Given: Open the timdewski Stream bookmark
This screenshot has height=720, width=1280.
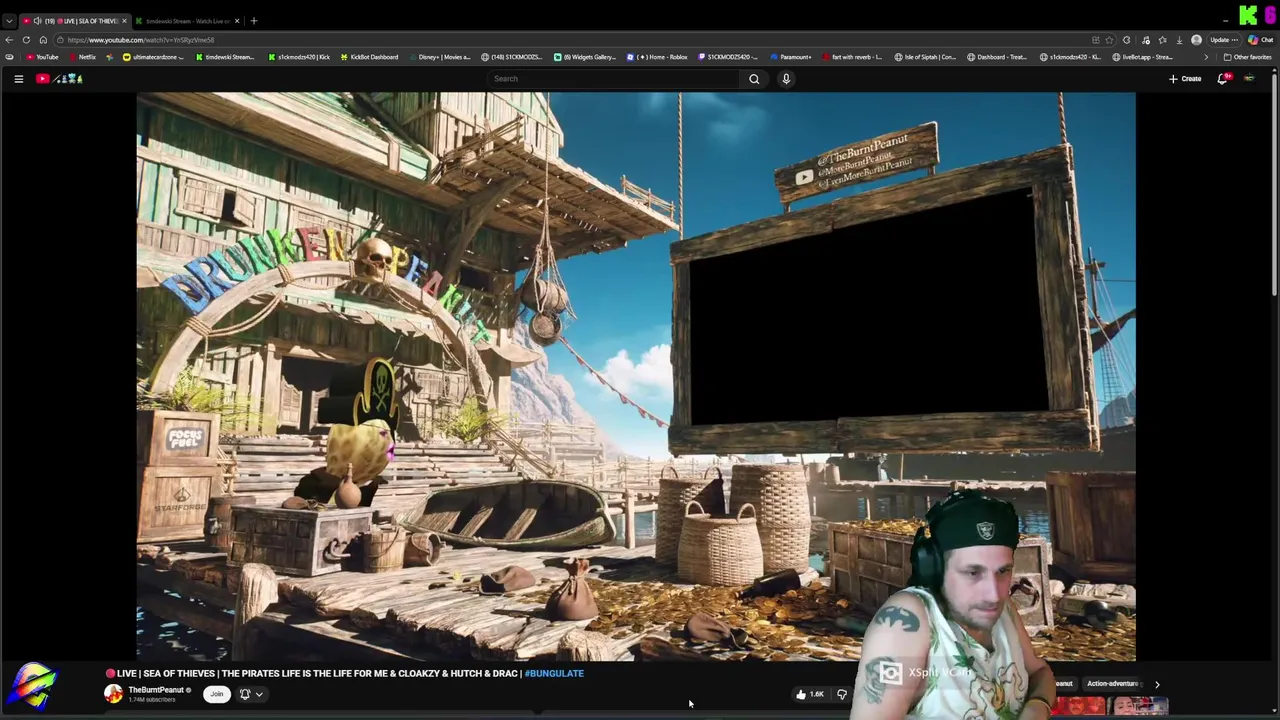Looking at the screenshot, I should click(225, 57).
